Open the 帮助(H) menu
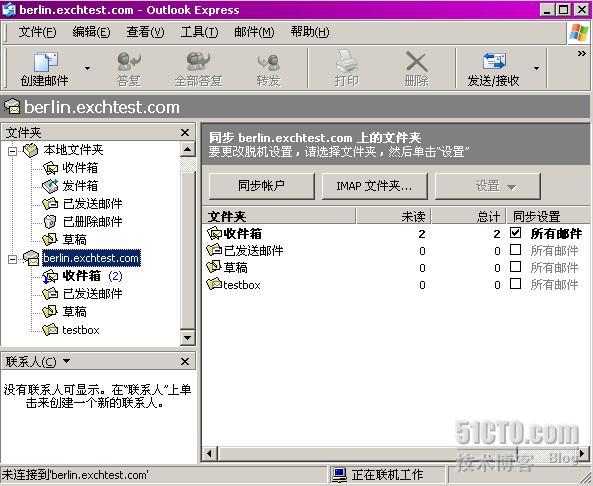The height and width of the screenshot is (486, 593). [310, 32]
